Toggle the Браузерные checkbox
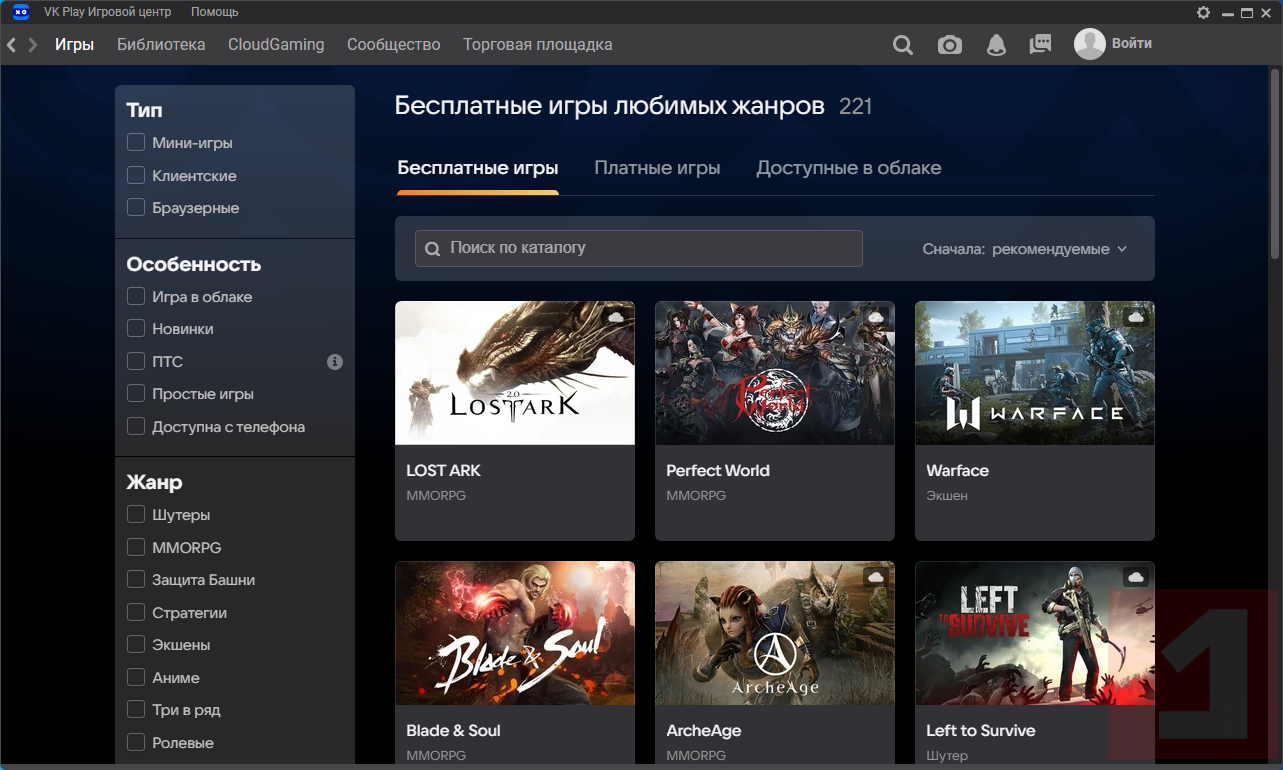 (136, 208)
